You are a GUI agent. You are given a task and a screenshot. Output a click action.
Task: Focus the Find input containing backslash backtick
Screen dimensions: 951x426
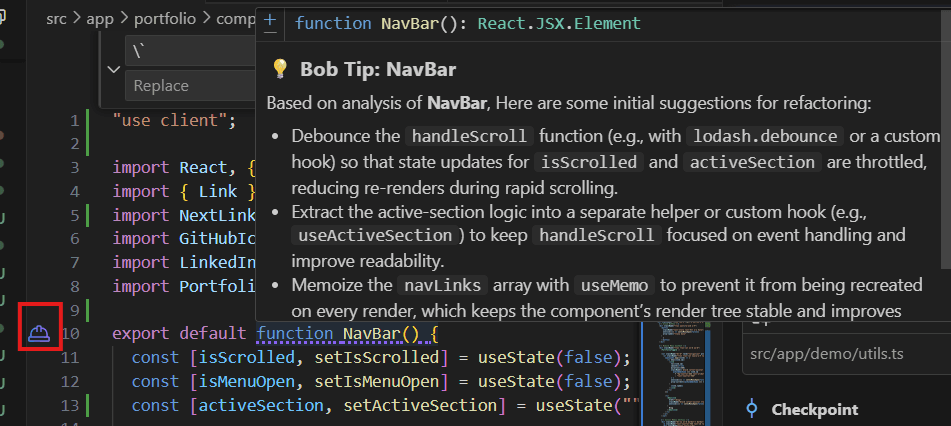coord(190,51)
